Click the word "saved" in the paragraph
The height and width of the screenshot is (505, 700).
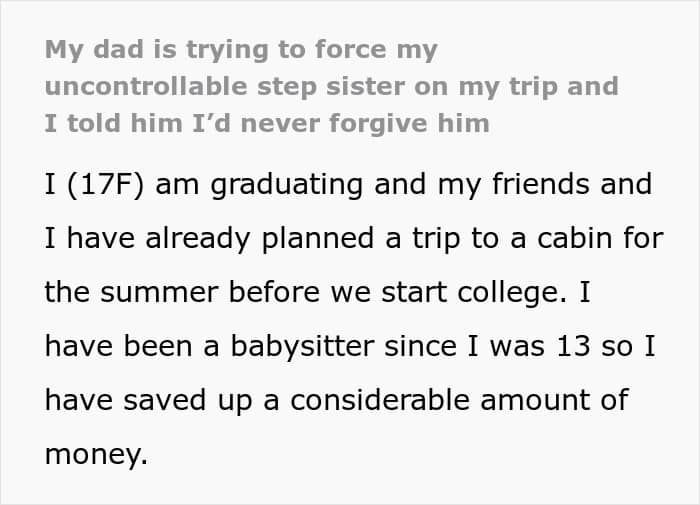coord(165,400)
